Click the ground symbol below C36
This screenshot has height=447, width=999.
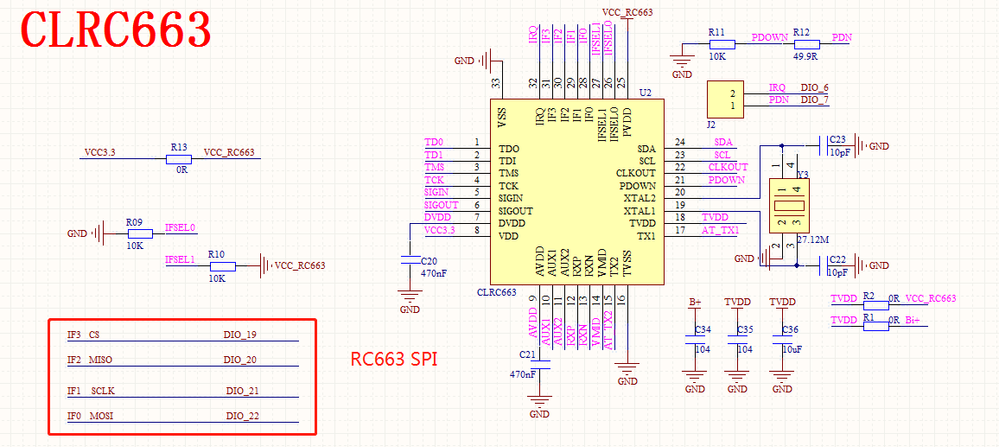[782, 376]
